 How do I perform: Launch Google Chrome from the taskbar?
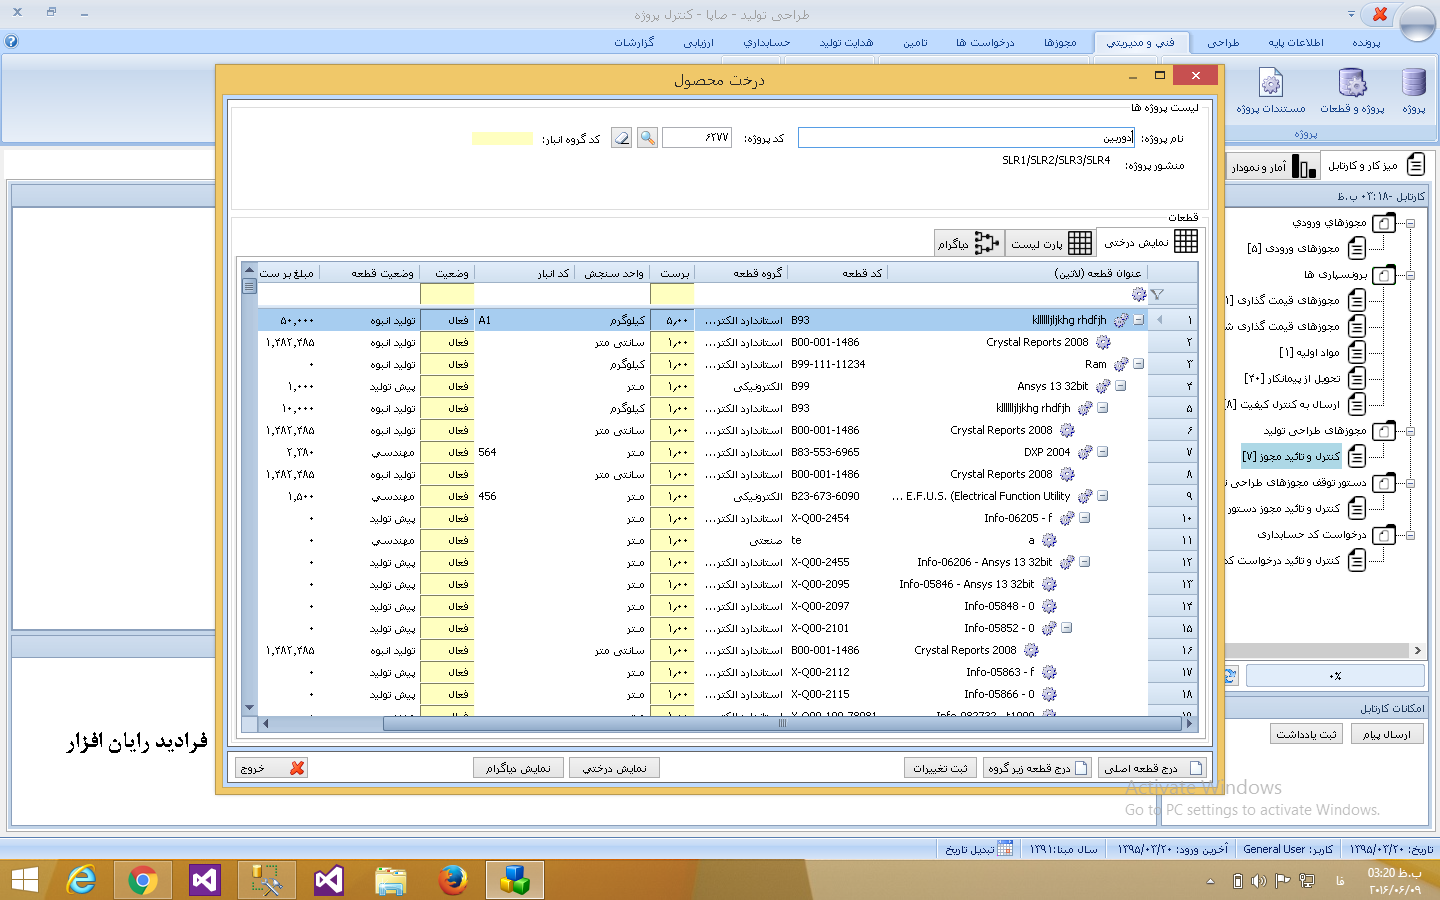click(x=143, y=880)
